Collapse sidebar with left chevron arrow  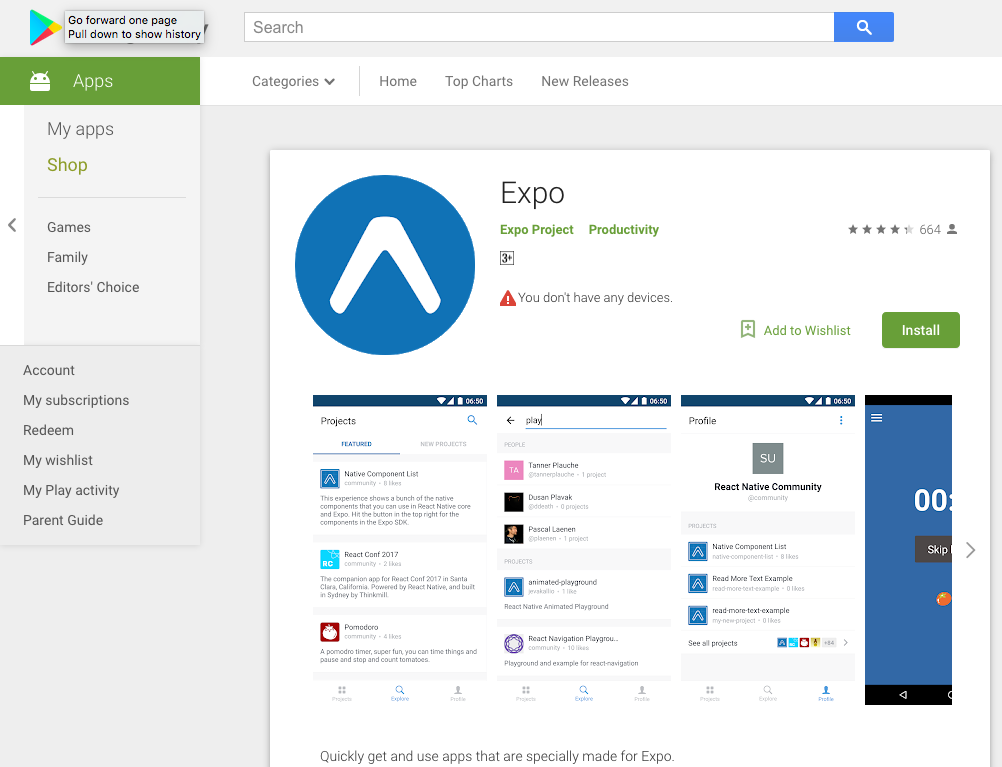[x=12, y=225]
